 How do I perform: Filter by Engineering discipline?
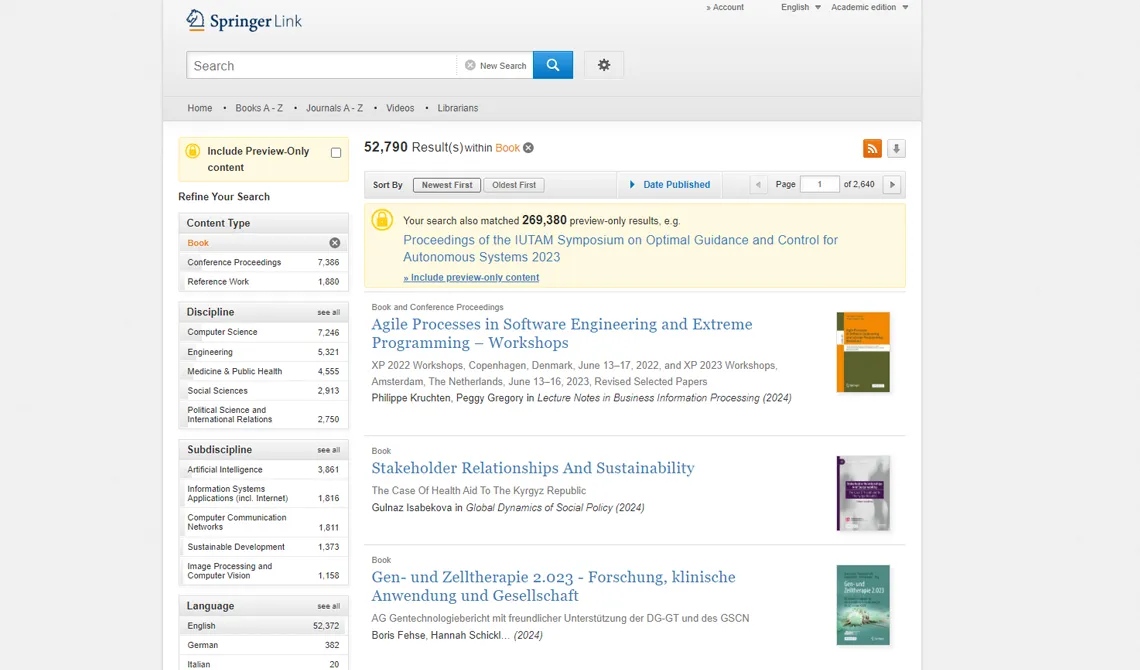263,352
